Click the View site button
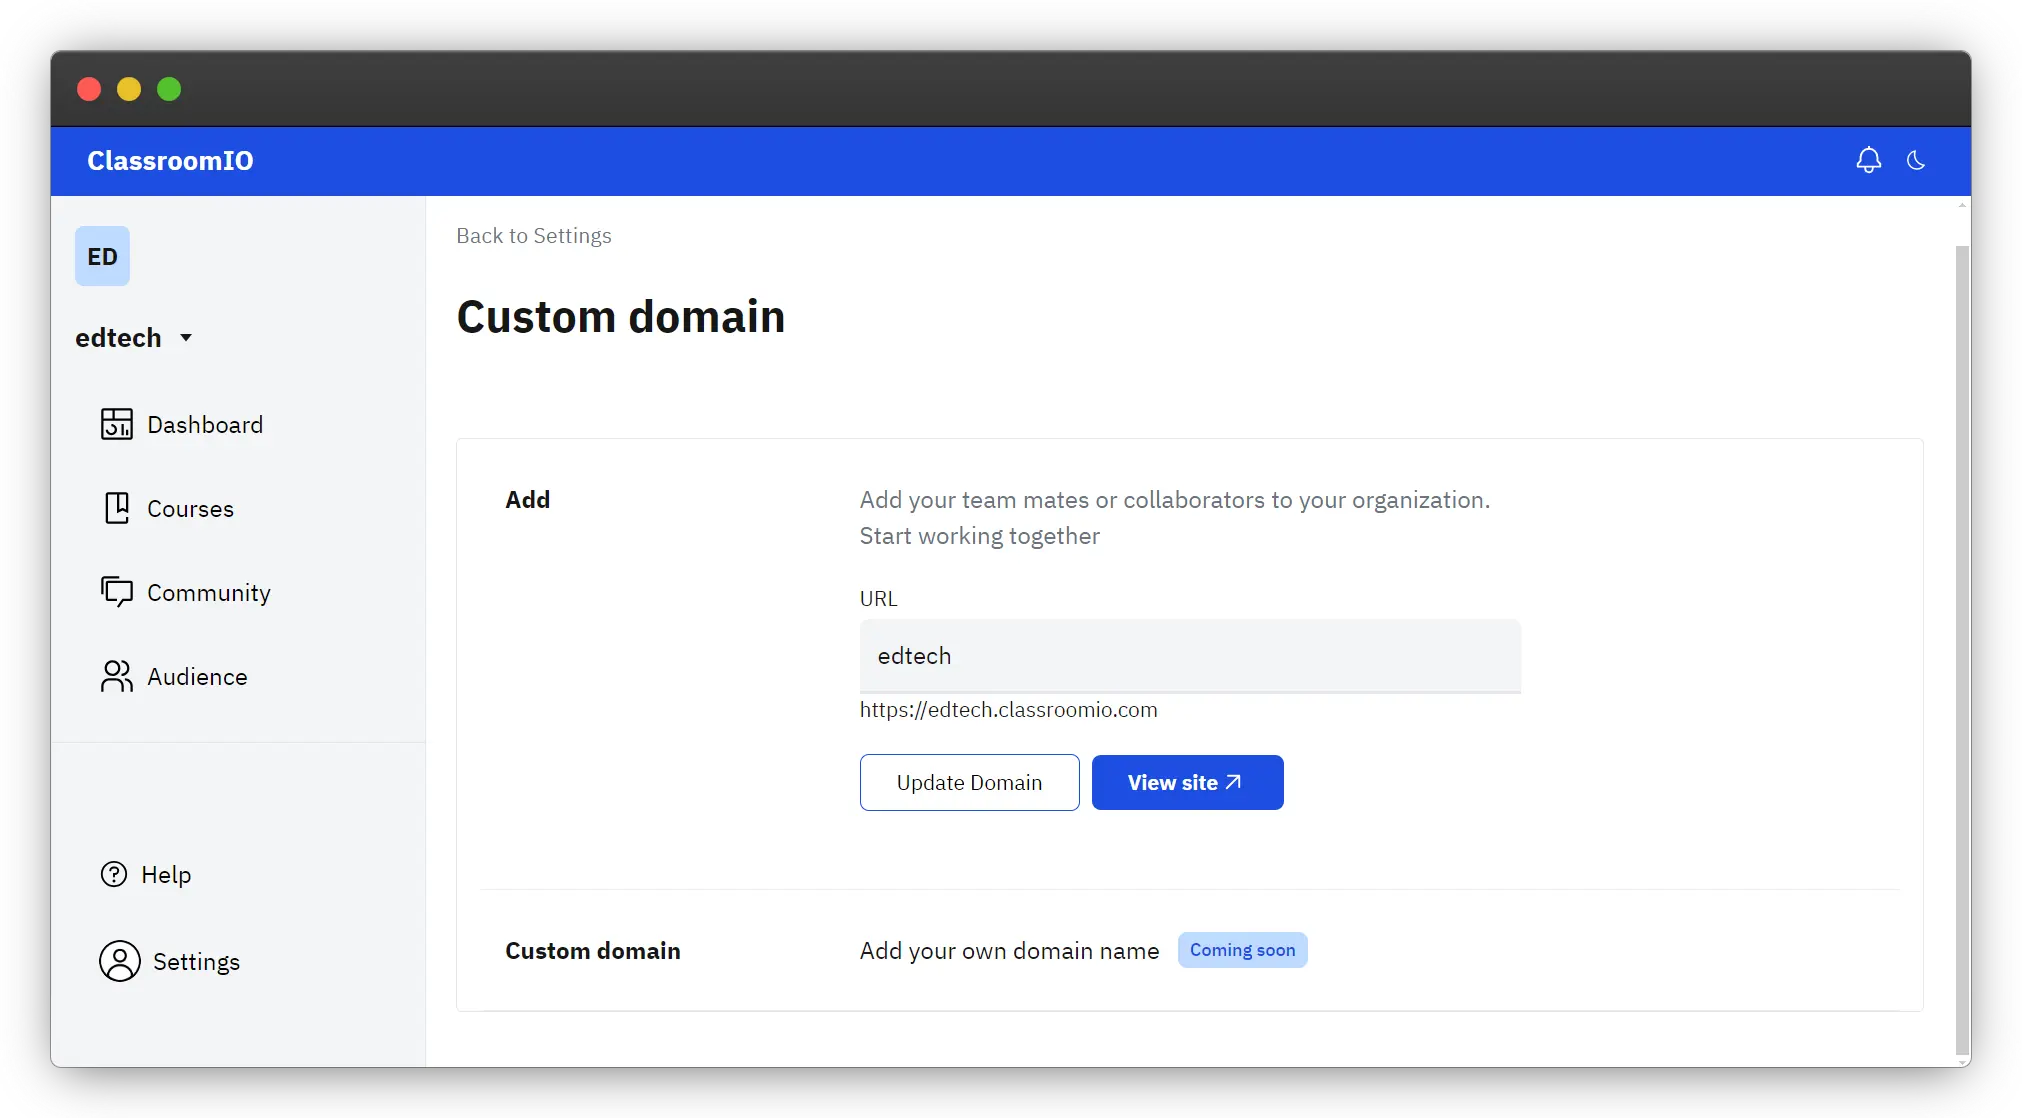Screen dimensions: 2022x1118 [1187, 782]
